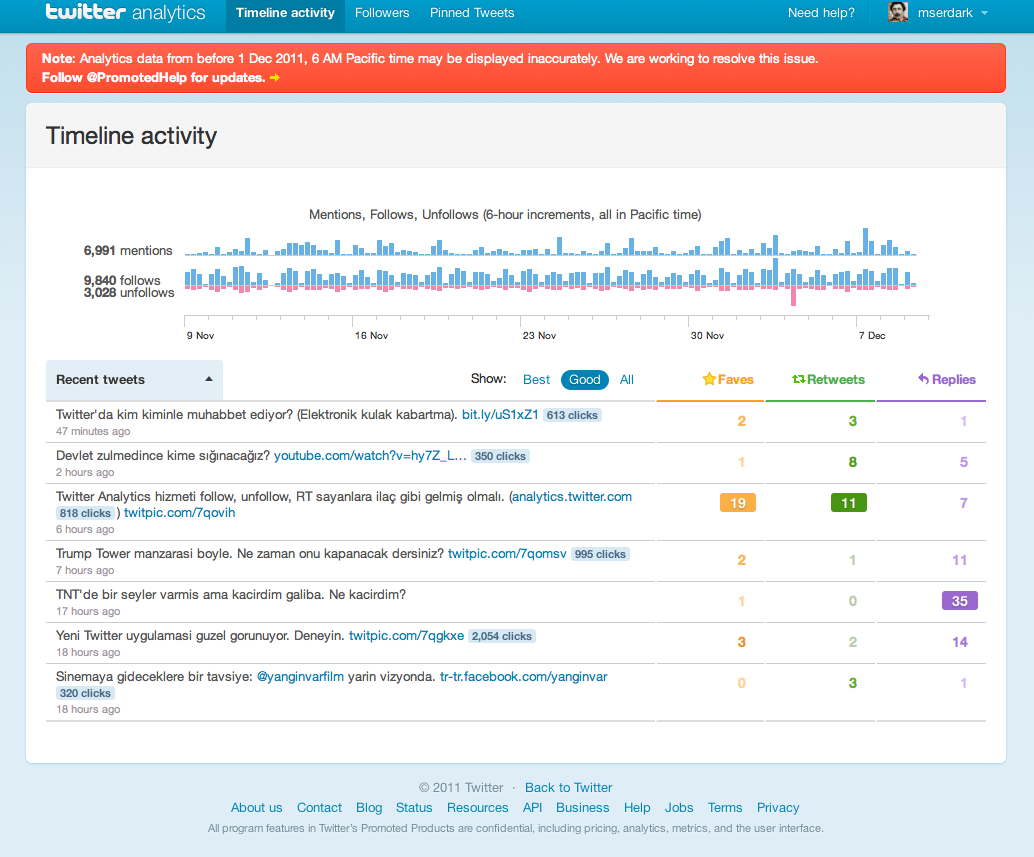Screen dimensions: 1034x857
Task: Click the 30 Nov marker on chart axis
Action: click(707, 336)
